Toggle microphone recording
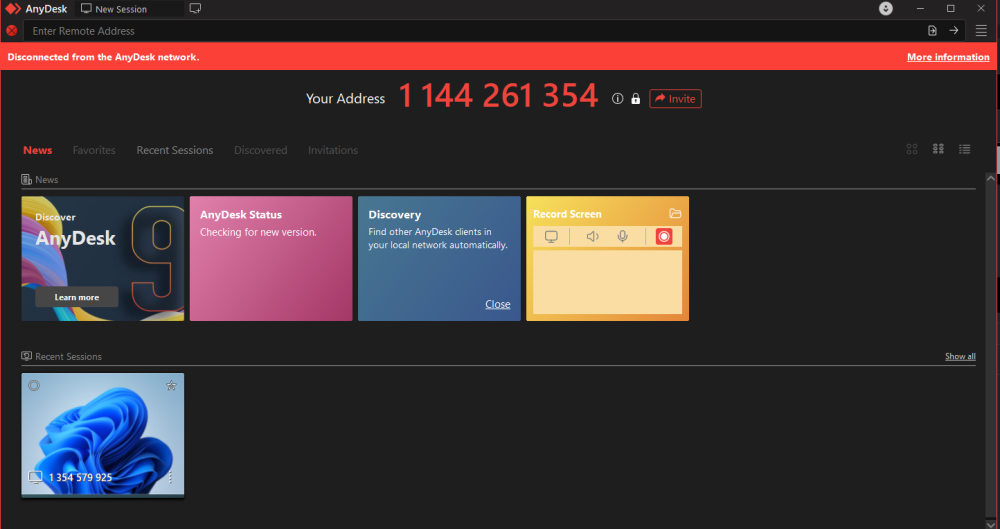Image resolution: width=1000 pixels, height=529 pixels. 622,237
